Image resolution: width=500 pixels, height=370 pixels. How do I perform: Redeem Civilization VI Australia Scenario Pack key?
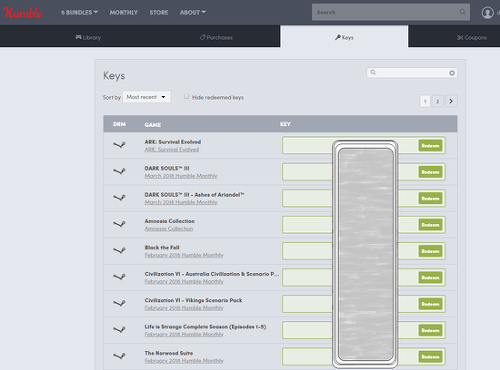click(430, 277)
